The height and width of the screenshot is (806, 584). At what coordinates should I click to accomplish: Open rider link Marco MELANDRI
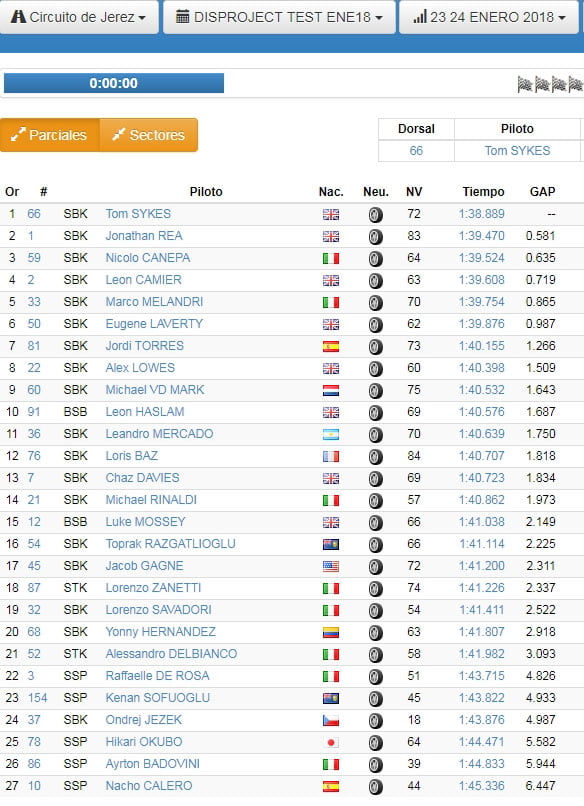point(154,302)
